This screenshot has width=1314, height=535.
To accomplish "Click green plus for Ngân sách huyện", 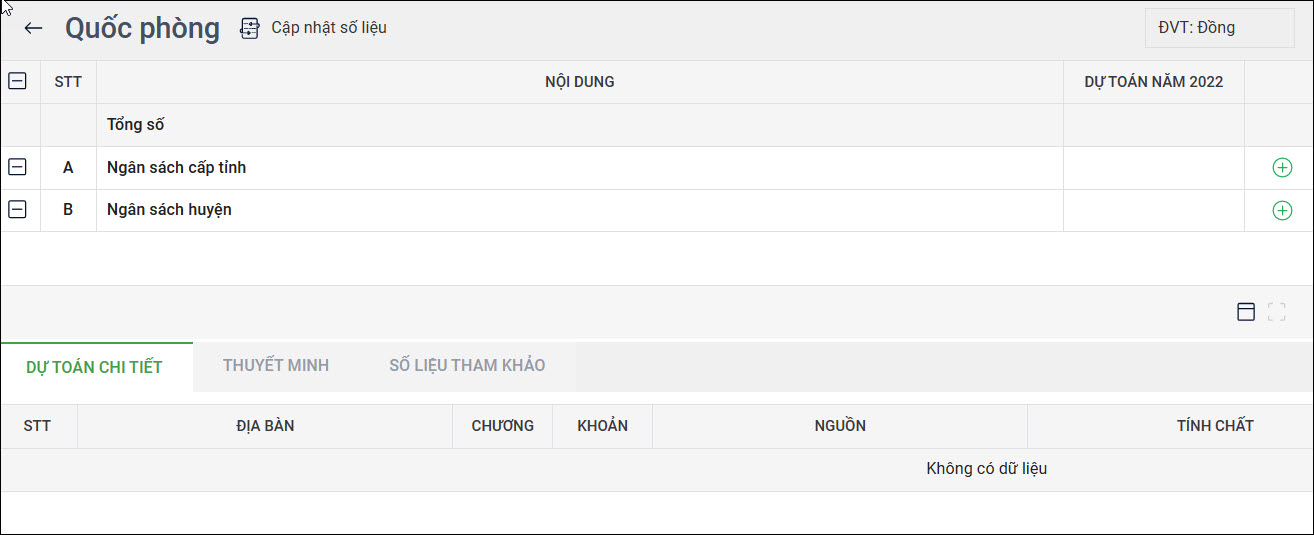I will click(x=1281, y=210).
